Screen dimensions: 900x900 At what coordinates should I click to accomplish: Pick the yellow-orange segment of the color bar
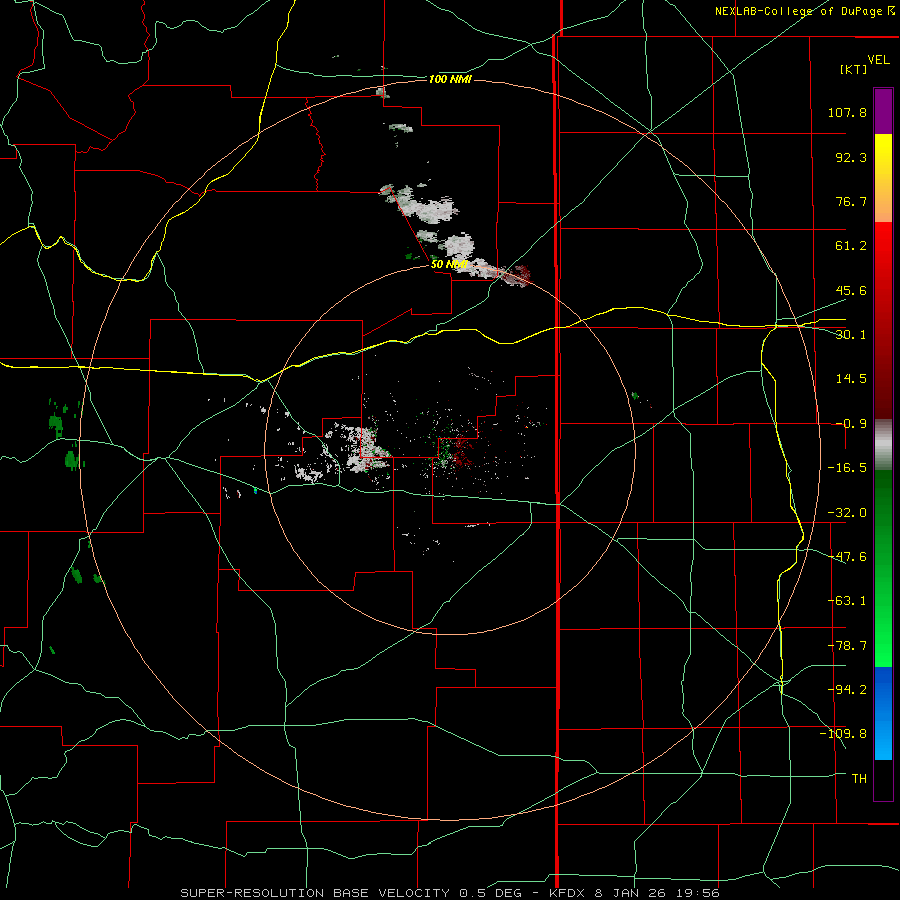[883, 178]
